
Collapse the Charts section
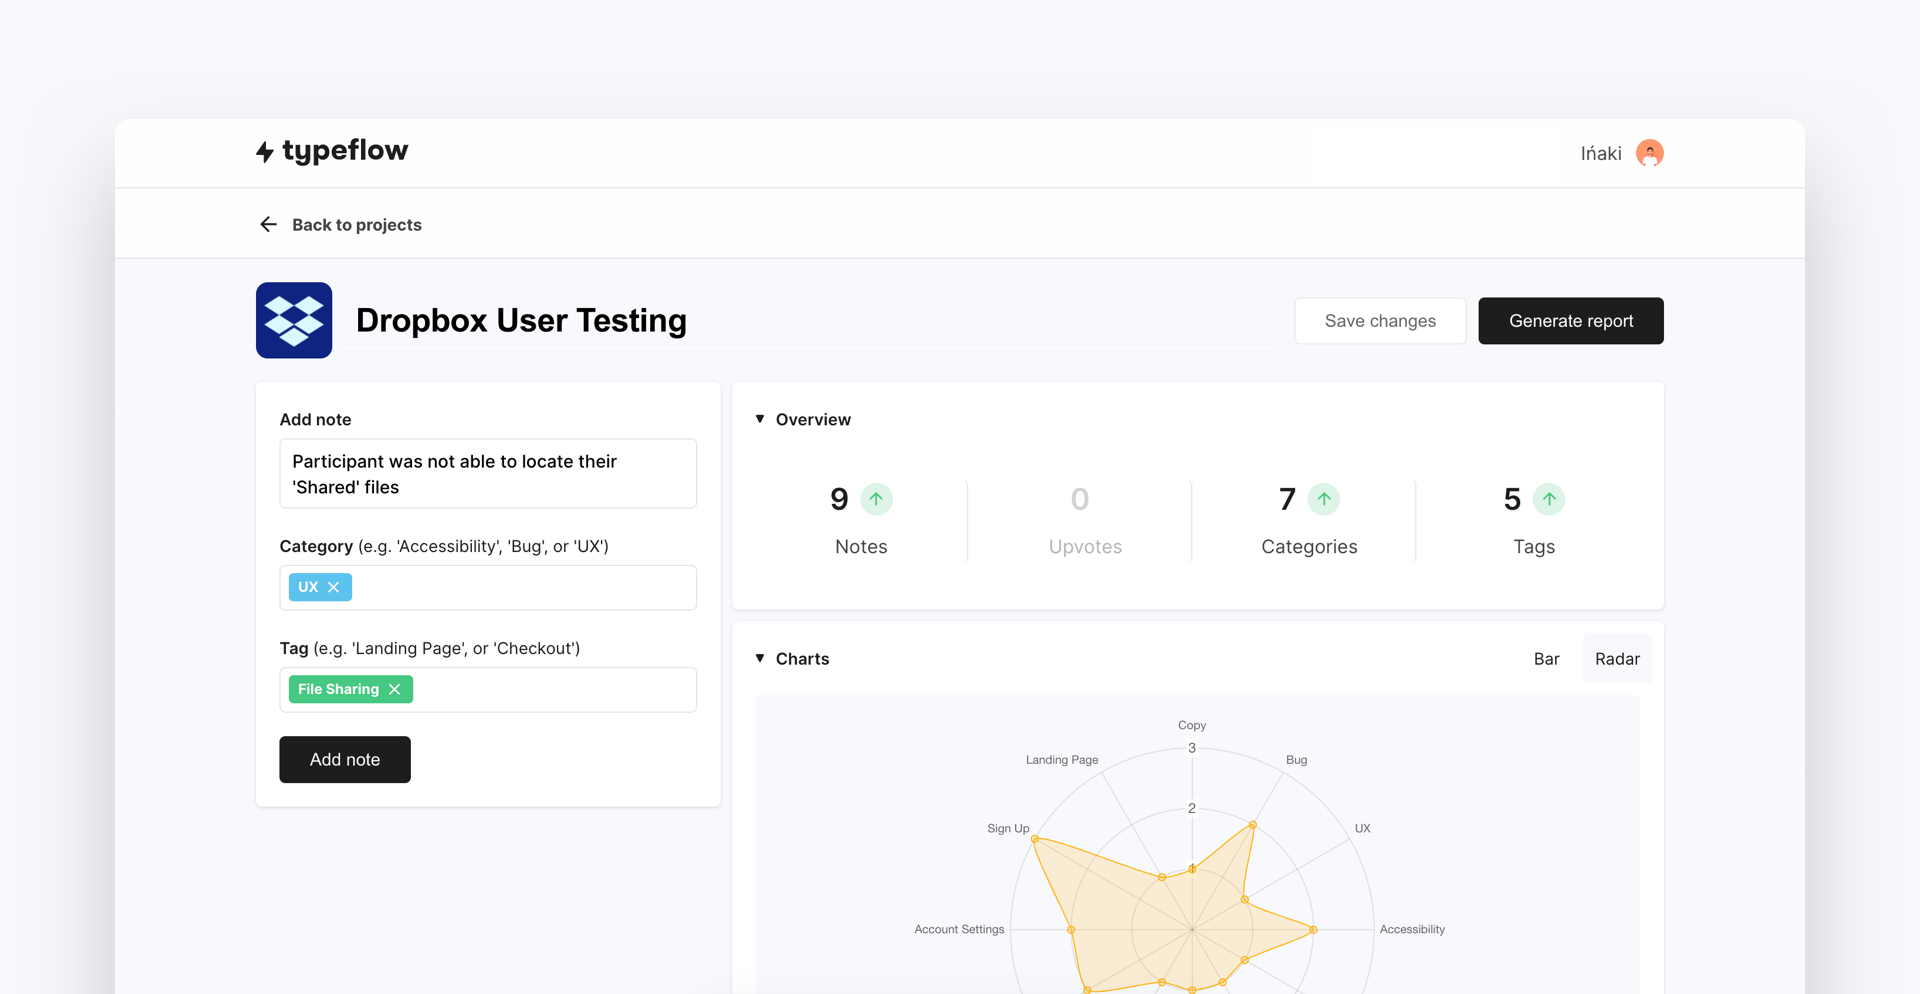pyautogui.click(x=760, y=658)
